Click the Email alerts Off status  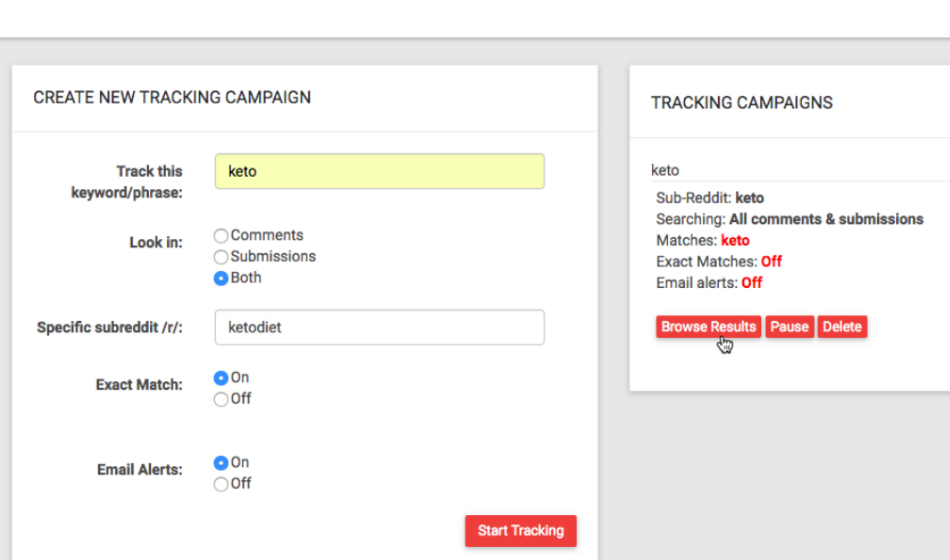pyautogui.click(x=752, y=283)
